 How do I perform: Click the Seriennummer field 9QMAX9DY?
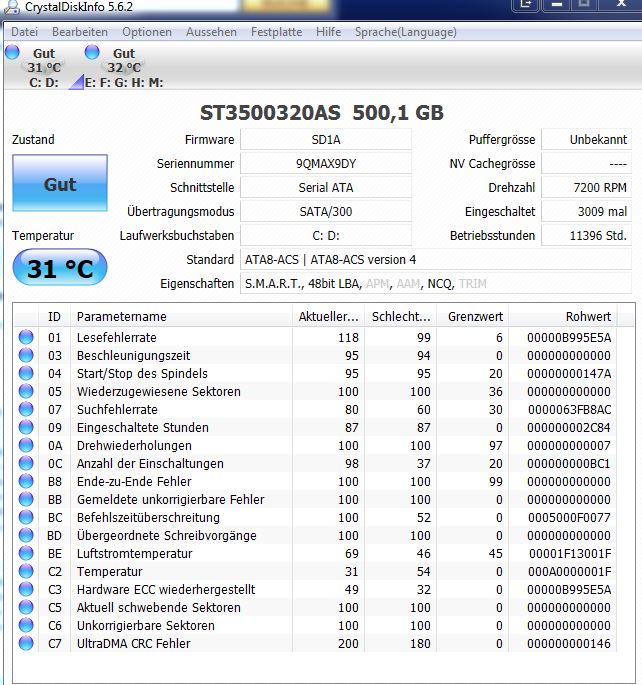326,163
